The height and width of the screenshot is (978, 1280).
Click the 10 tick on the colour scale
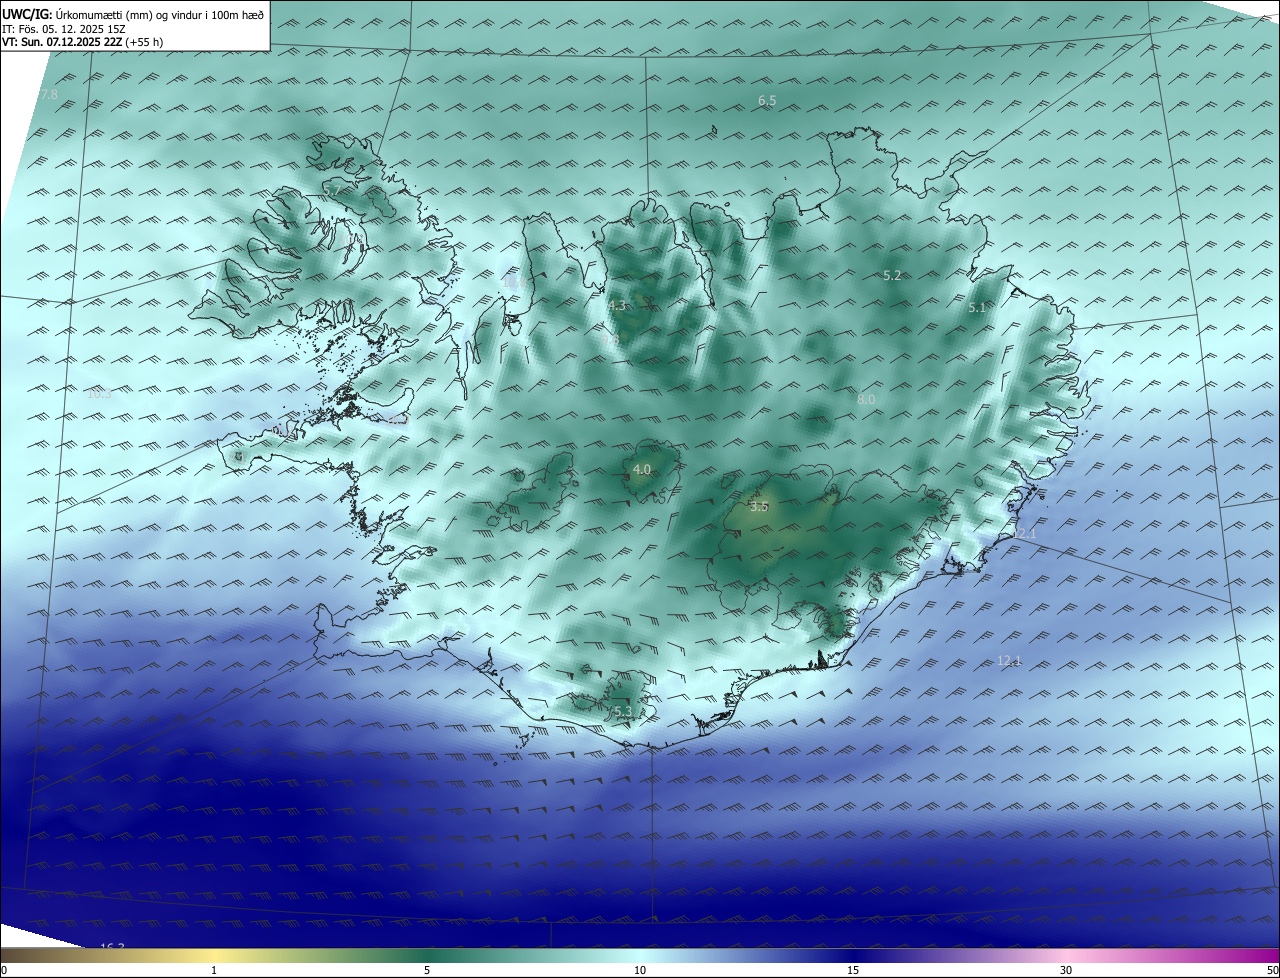[640, 970]
